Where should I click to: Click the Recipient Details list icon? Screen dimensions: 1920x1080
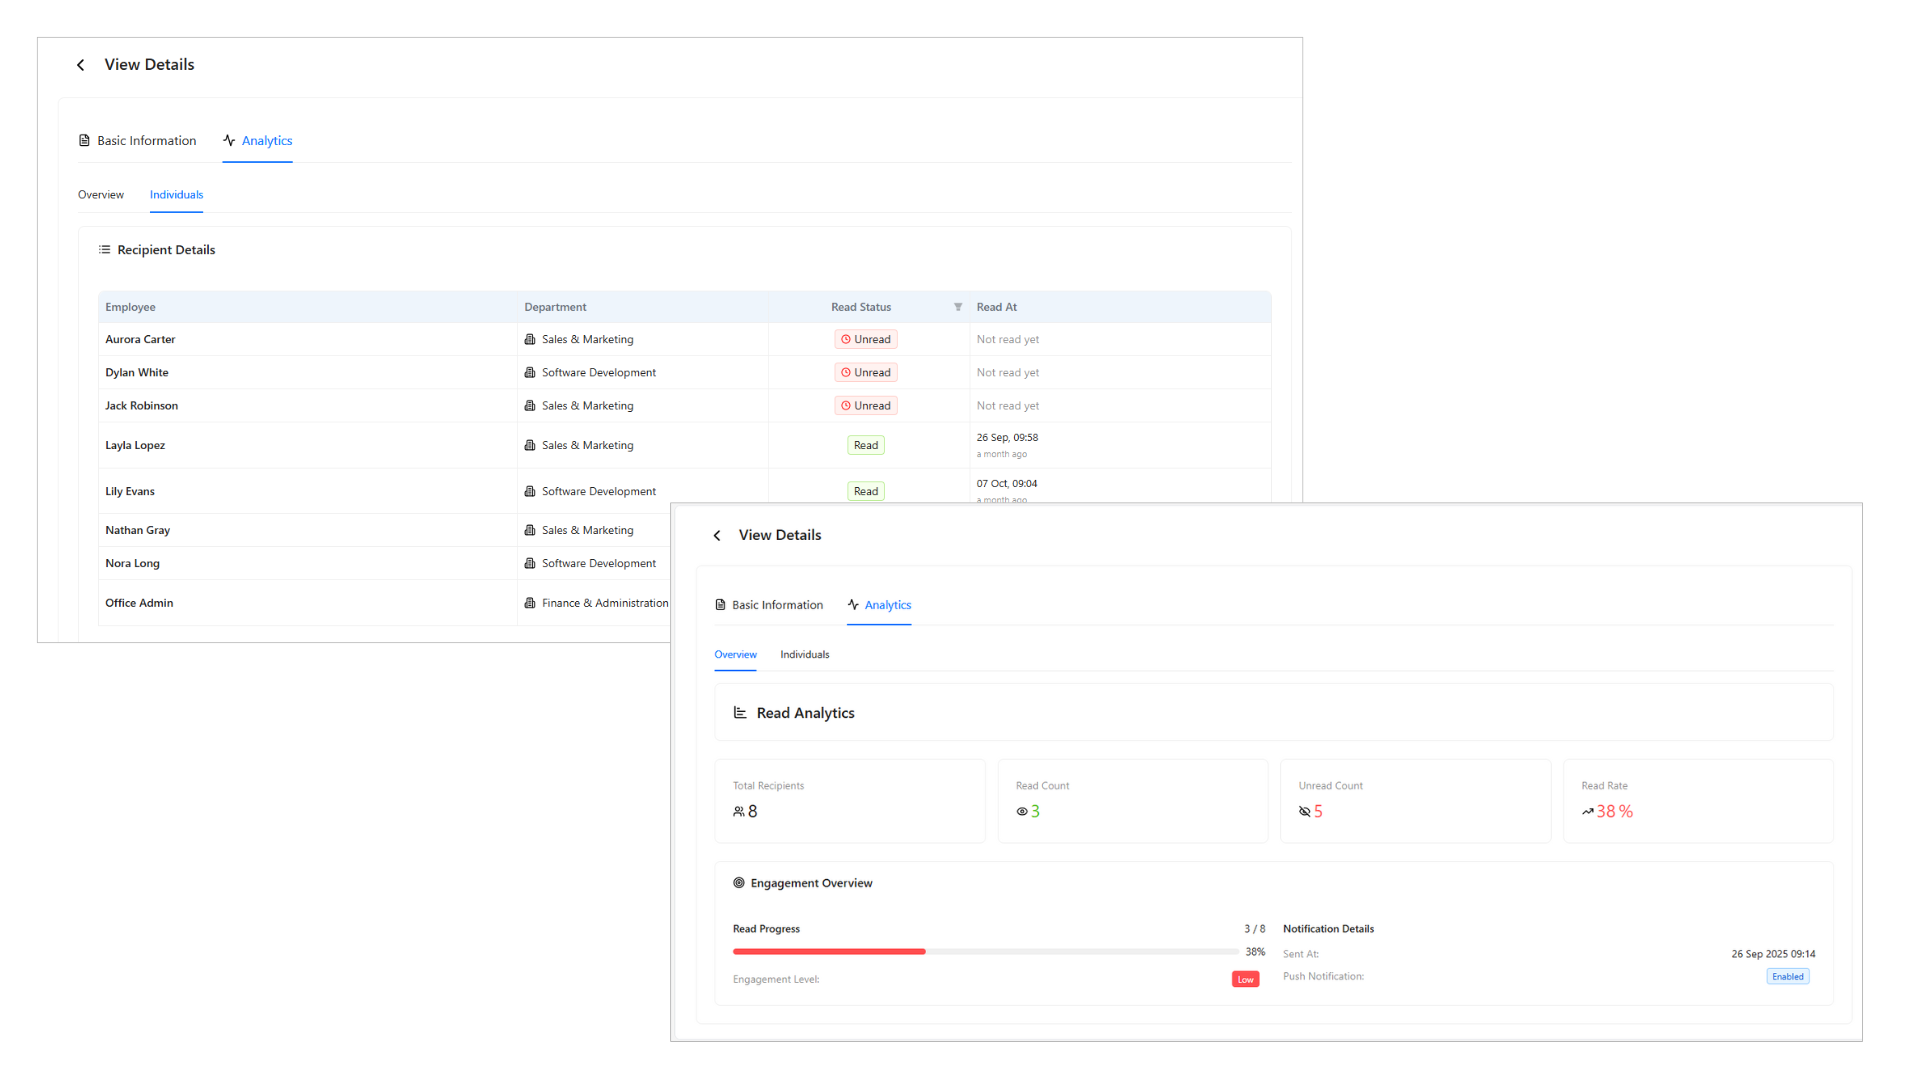(104, 250)
